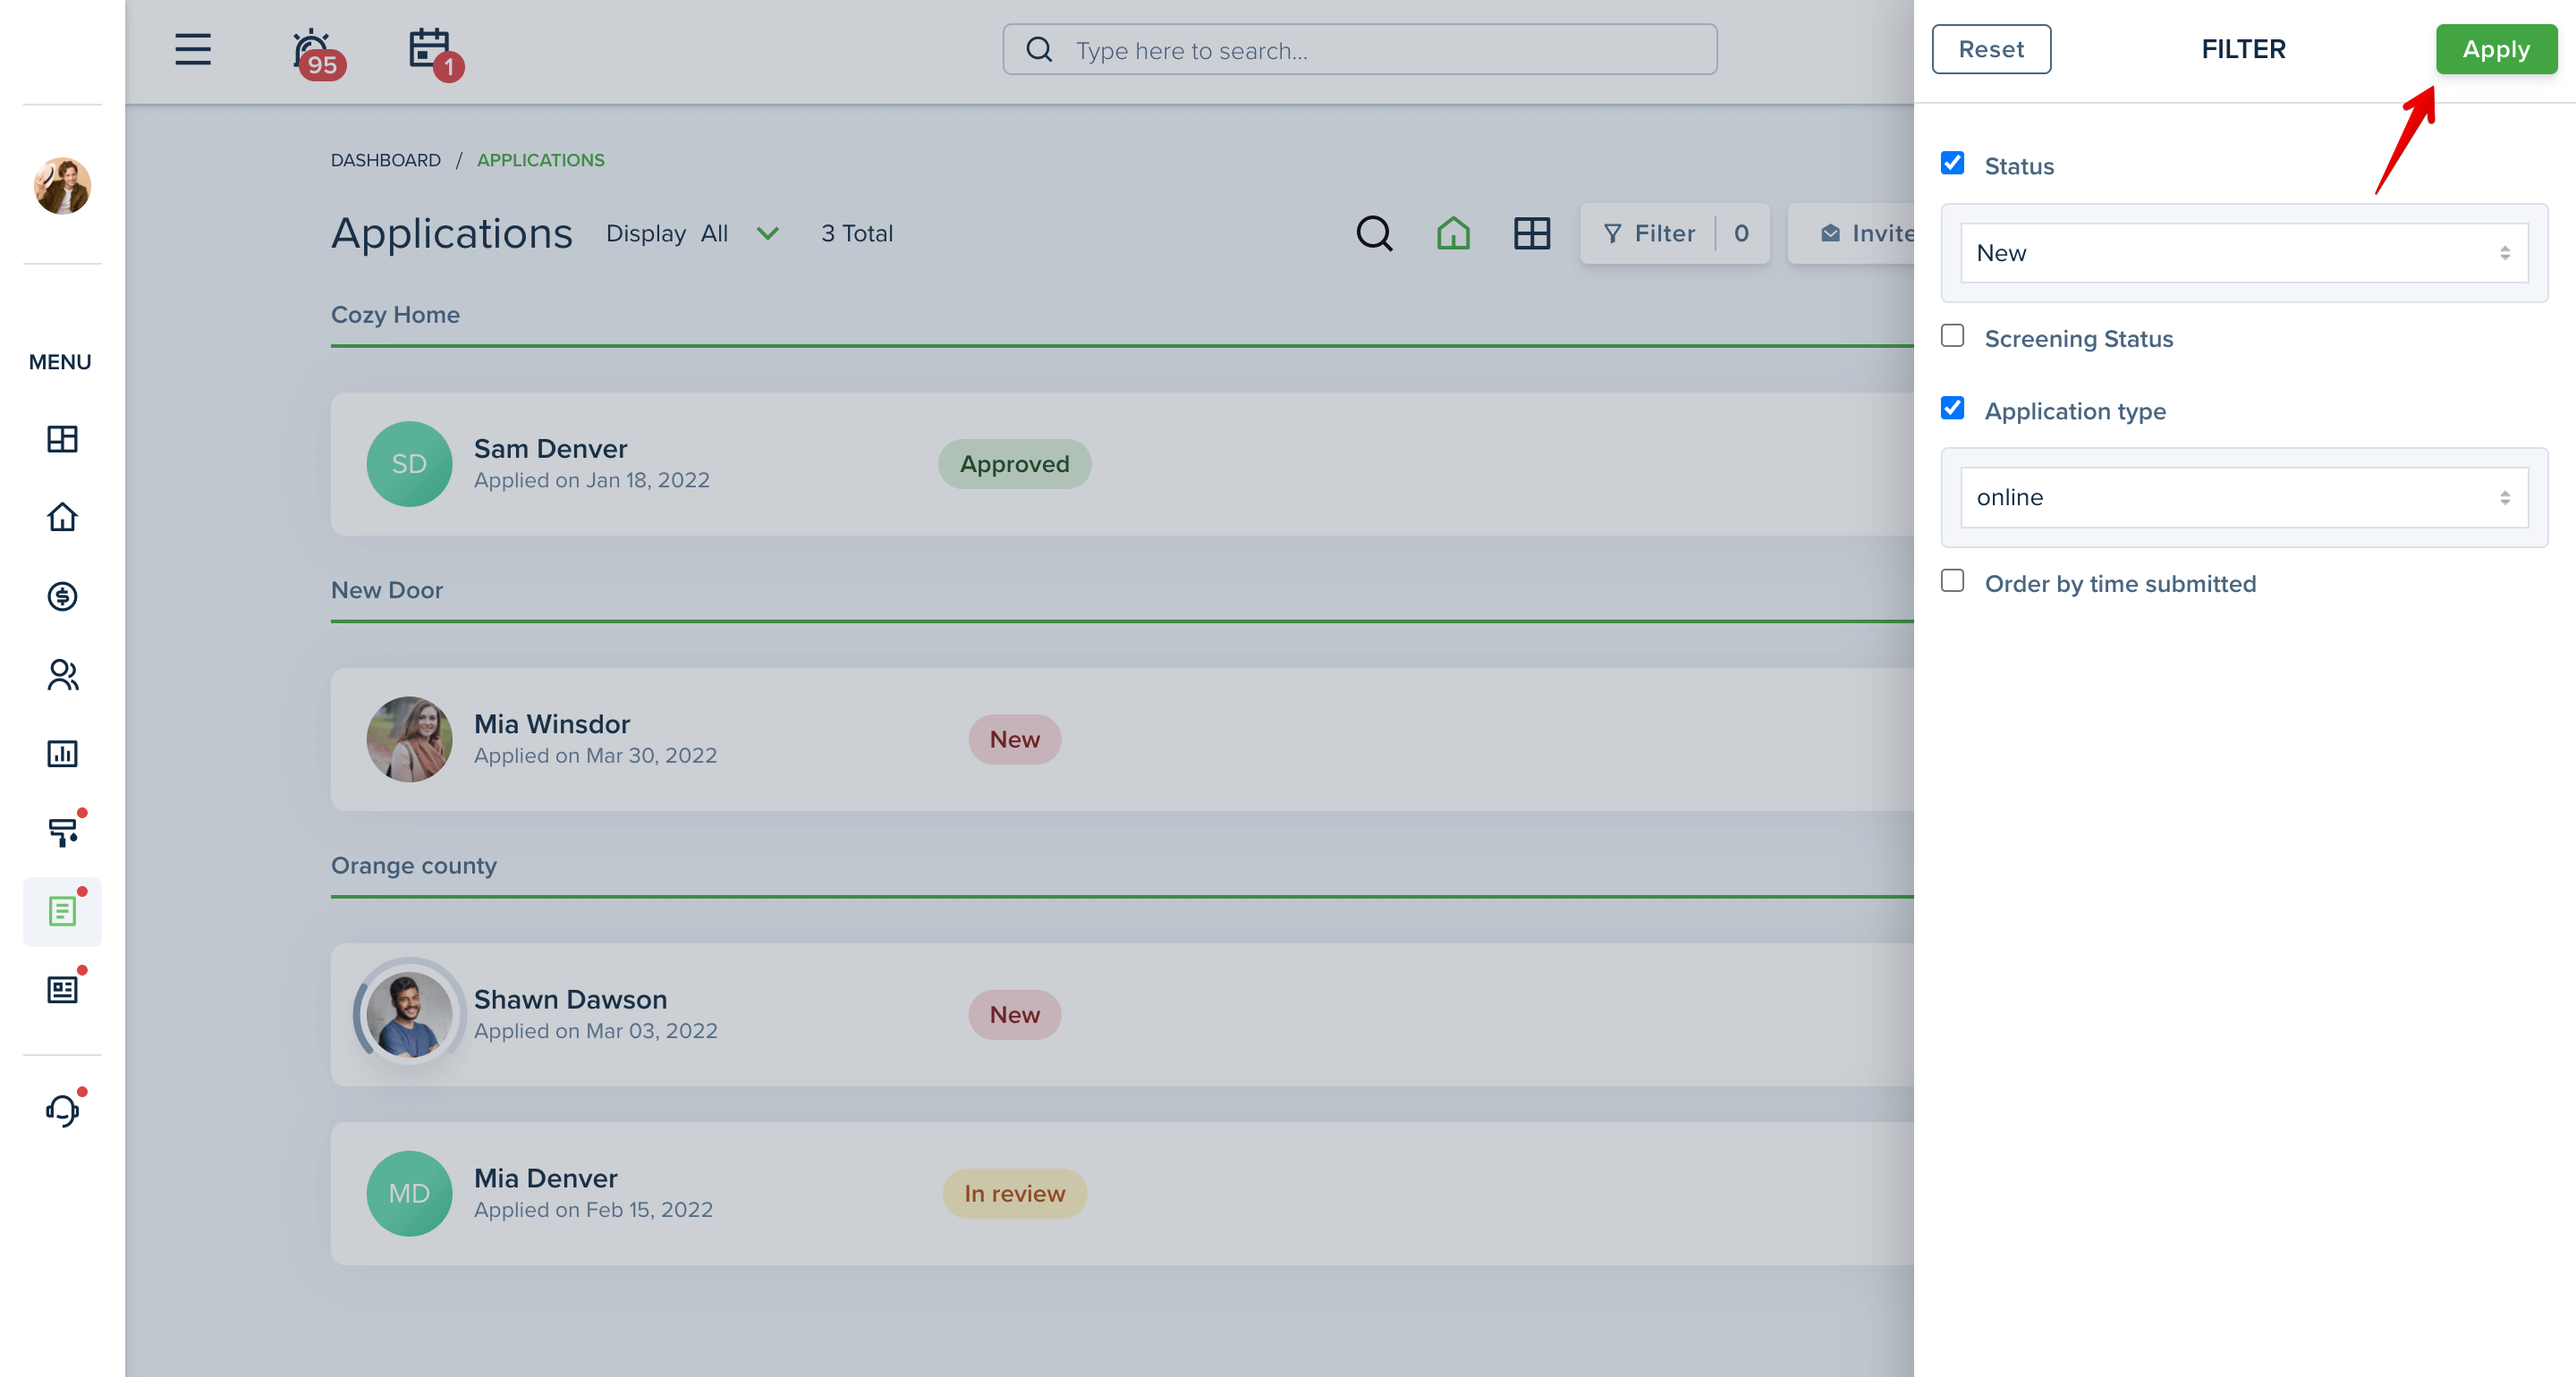Open the hamburger menu
The width and height of the screenshot is (2576, 1377).
193,49
